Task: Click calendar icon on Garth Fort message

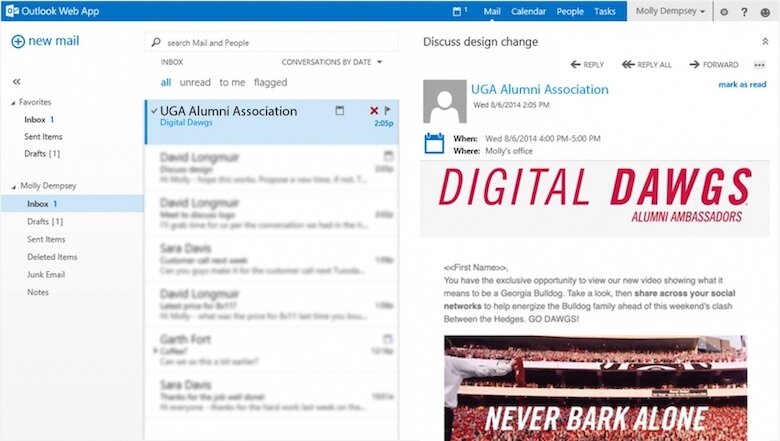Action: (x=388, y=339)
